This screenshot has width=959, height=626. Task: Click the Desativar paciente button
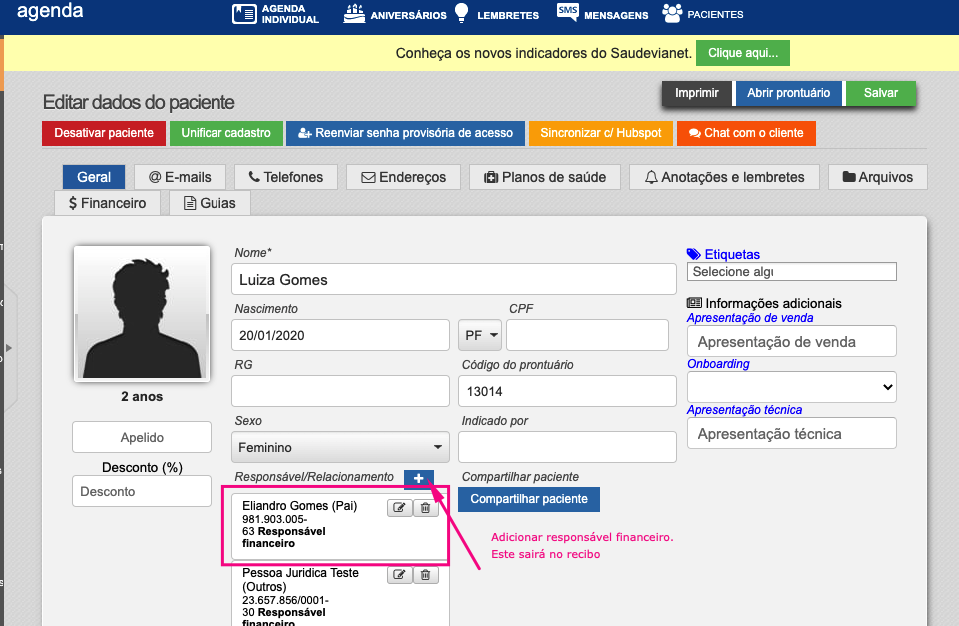pos(104,133)
